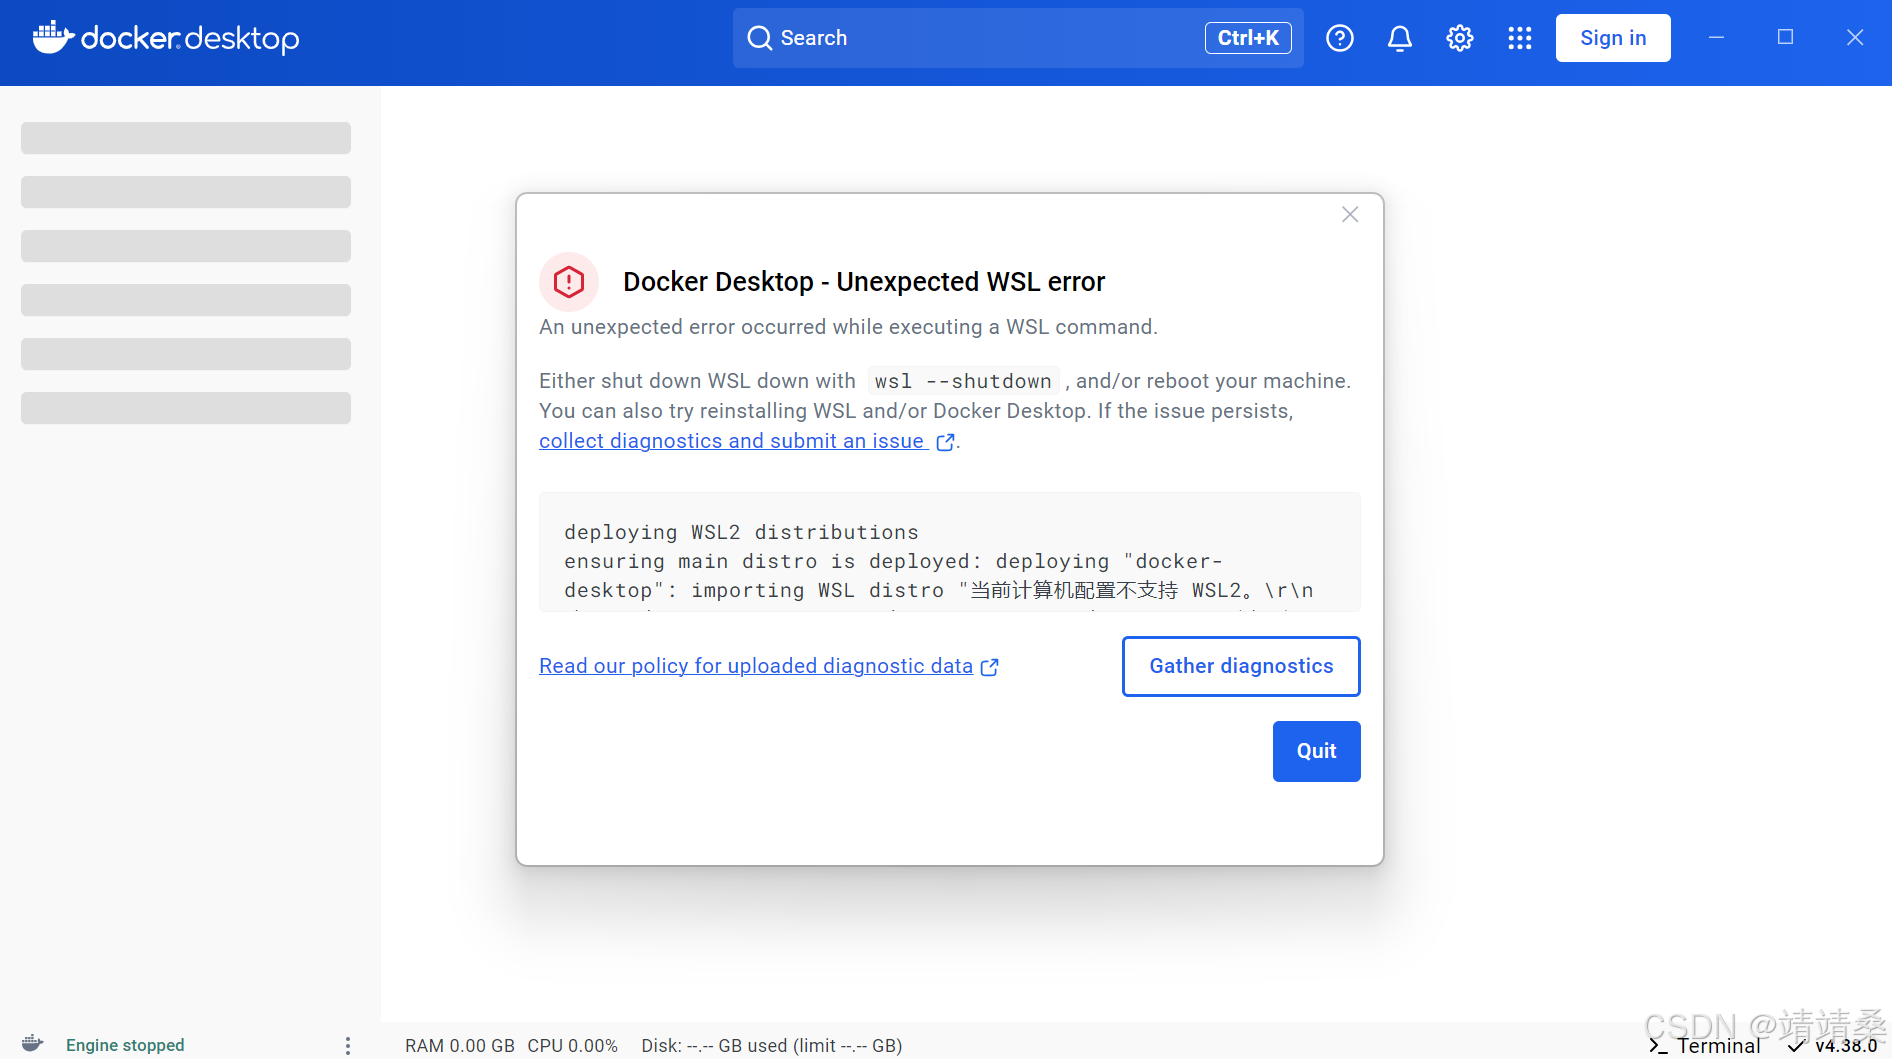Focus the Search input field
The image size is (1892, 1059).
[1018, 38]
